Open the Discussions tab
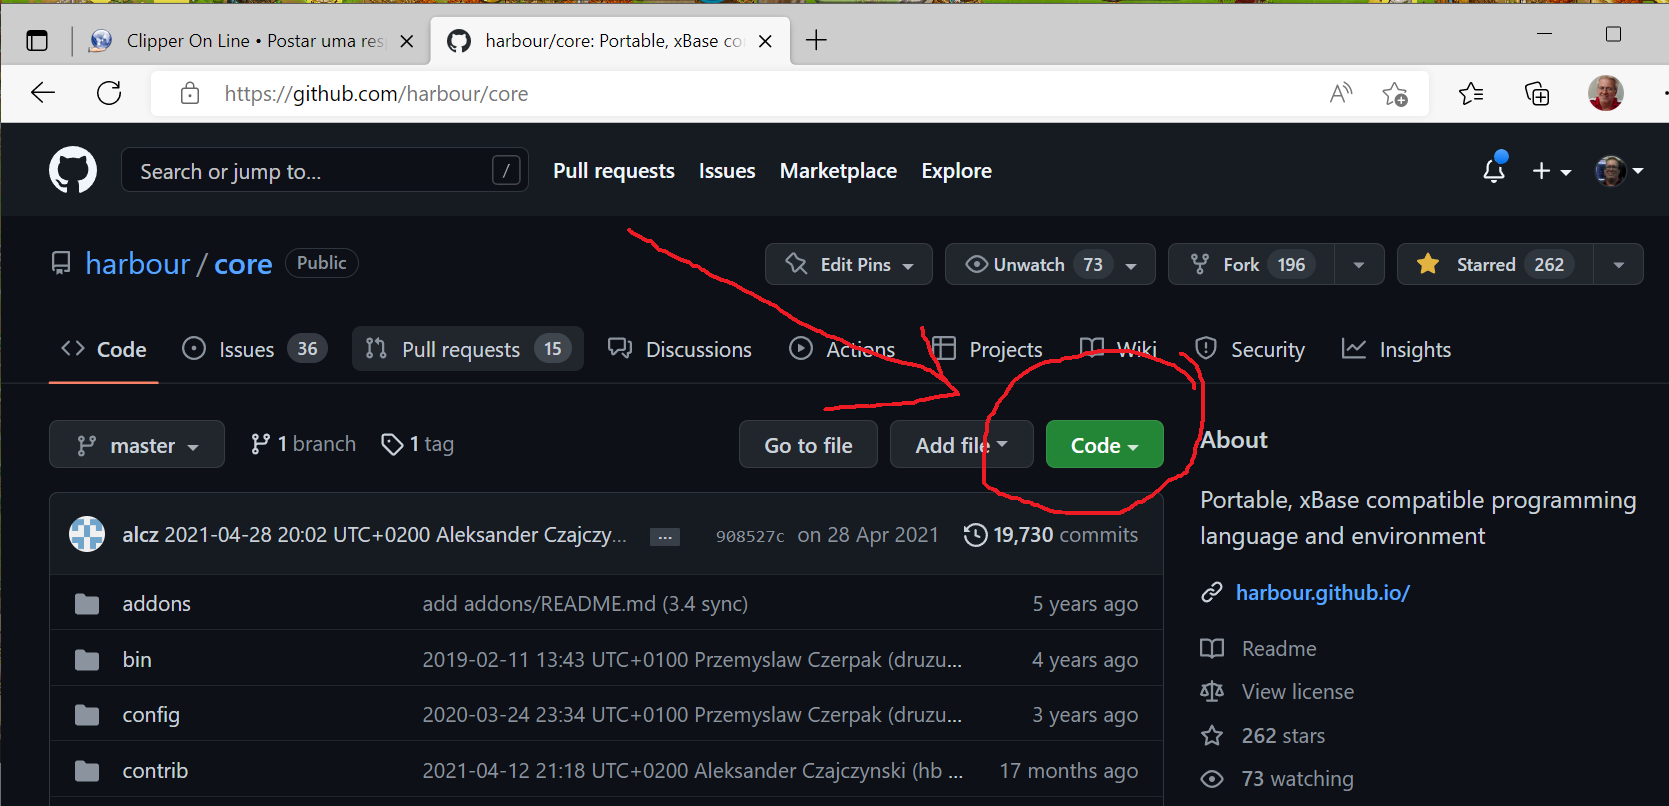Image resolution: width=1669 pixels, height=806 pixels. (x=680, y=349)
